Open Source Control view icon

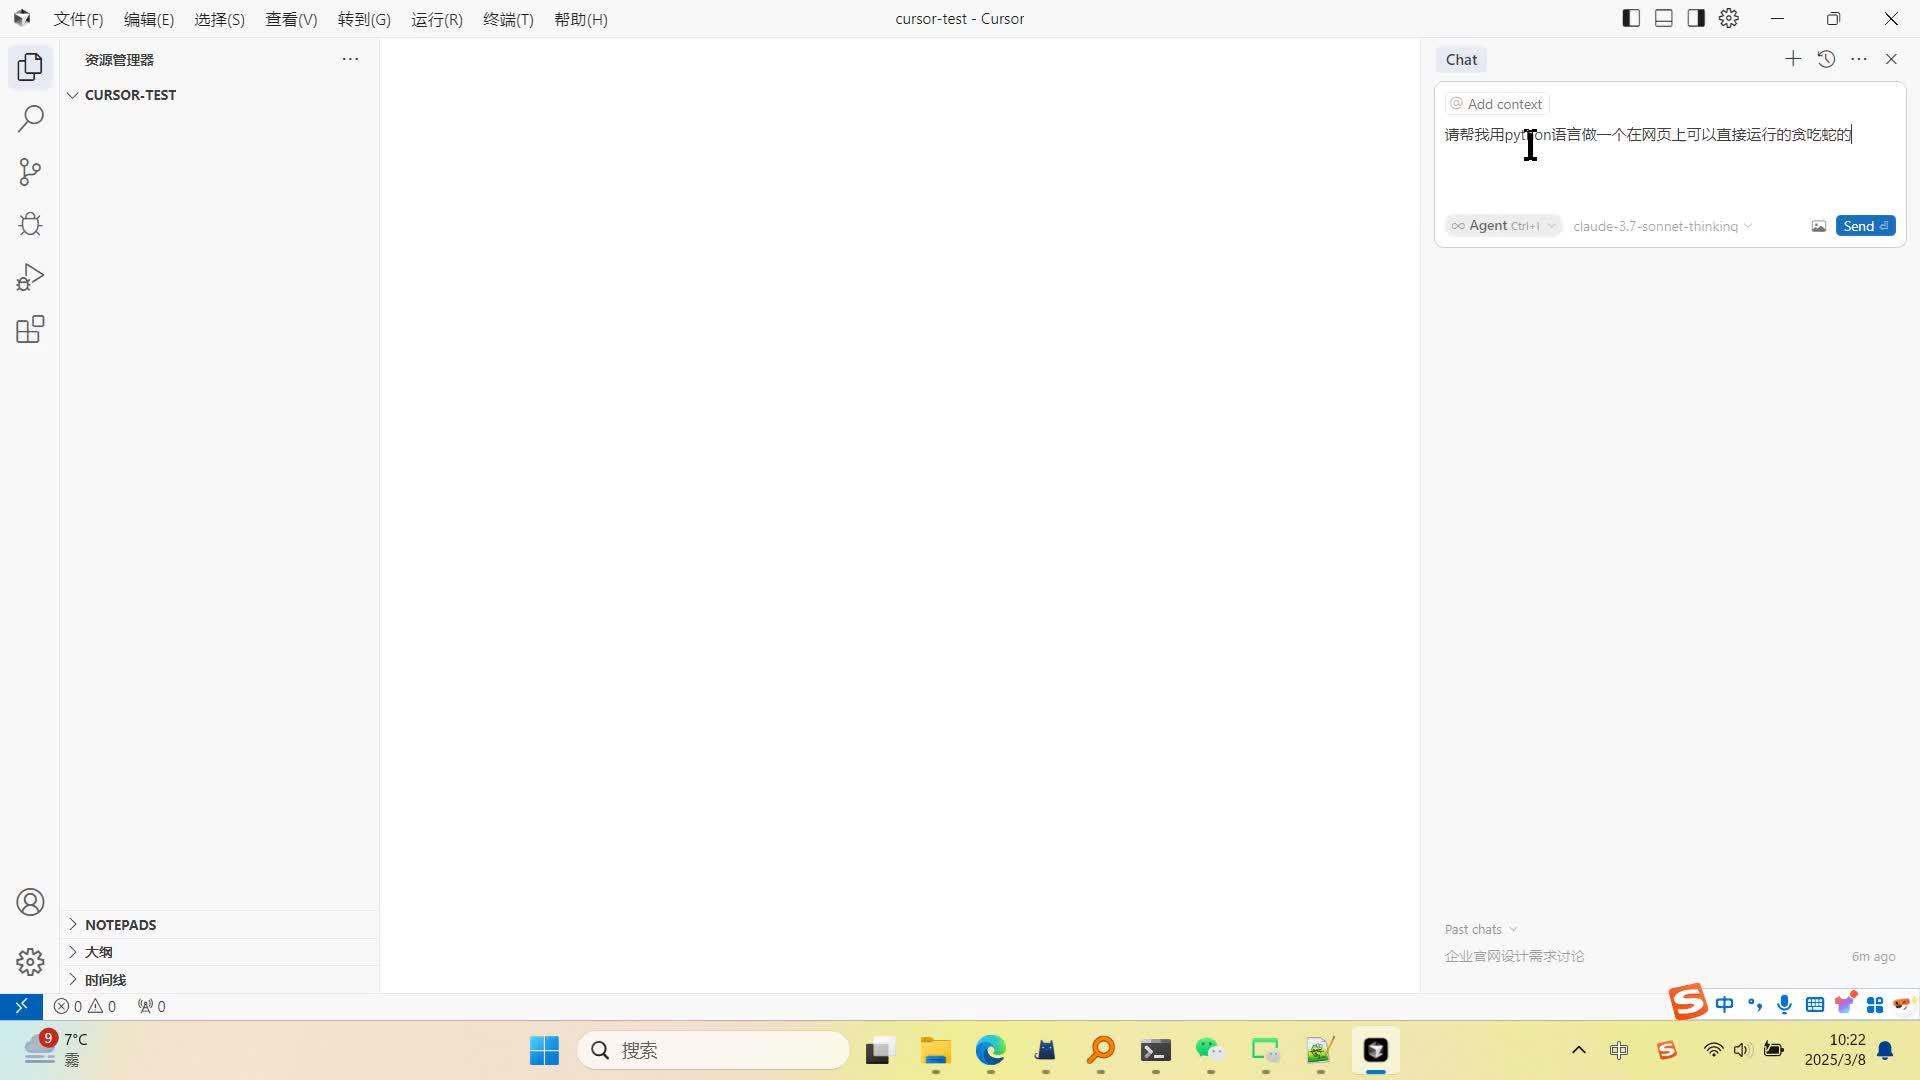pyautogui.click(x=30, y=172)
